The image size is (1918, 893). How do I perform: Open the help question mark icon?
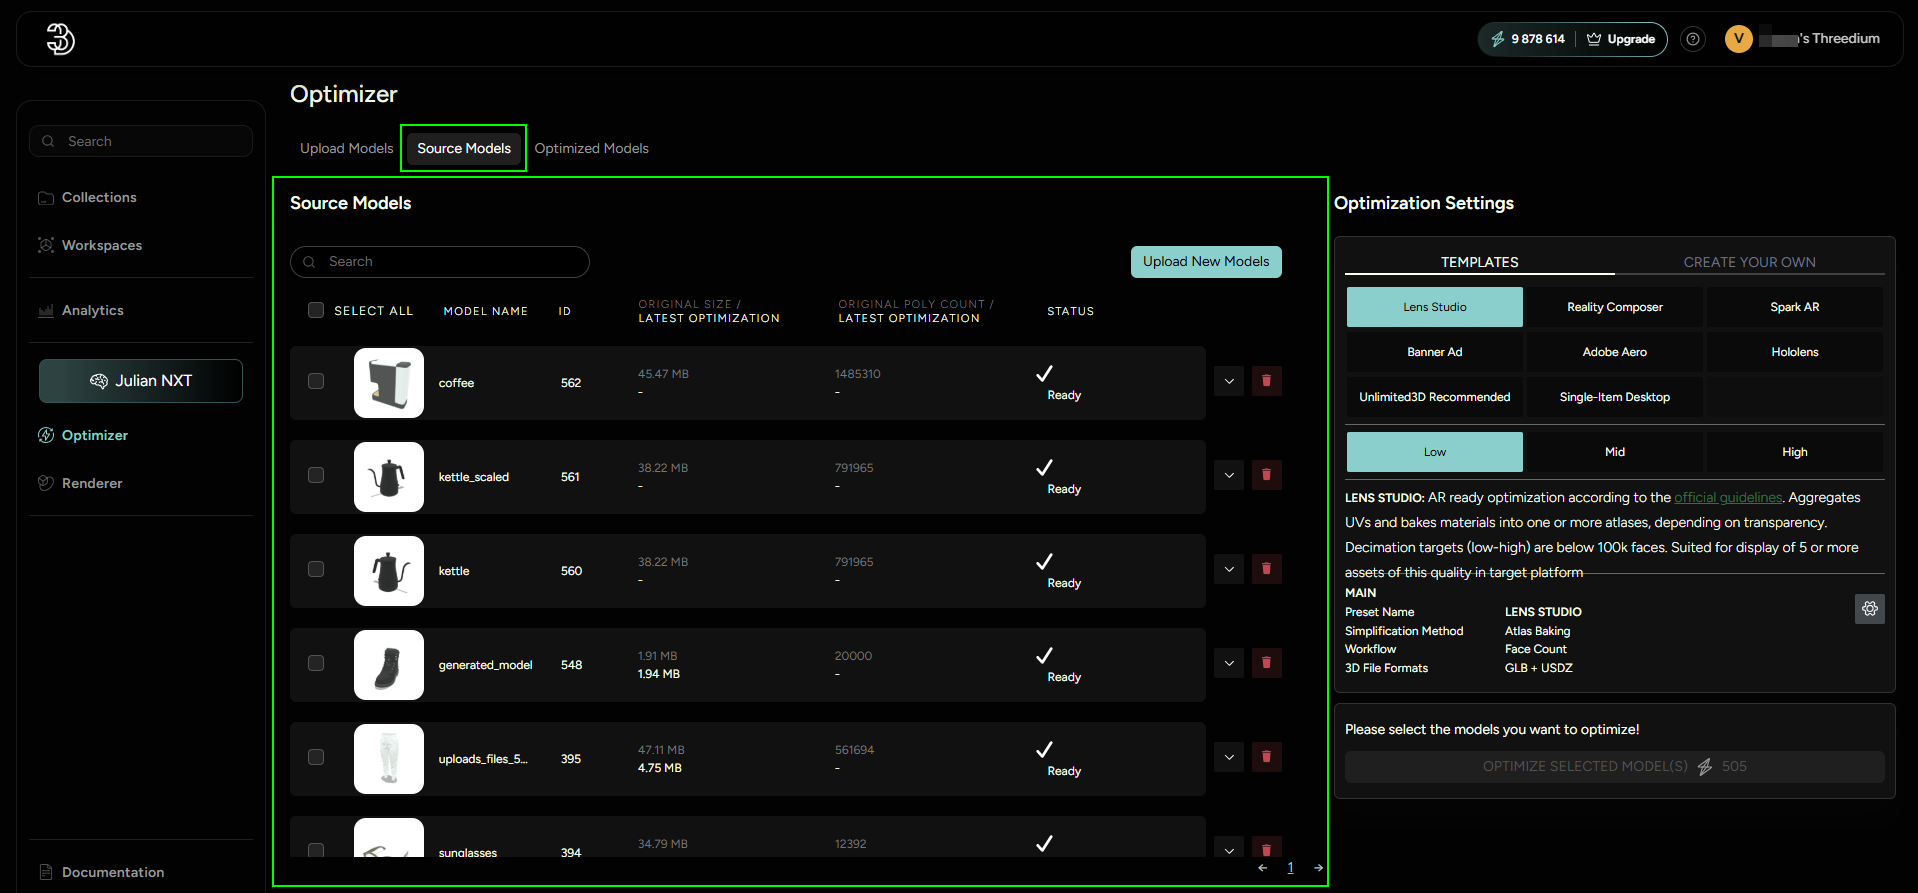coord(1692,39)
